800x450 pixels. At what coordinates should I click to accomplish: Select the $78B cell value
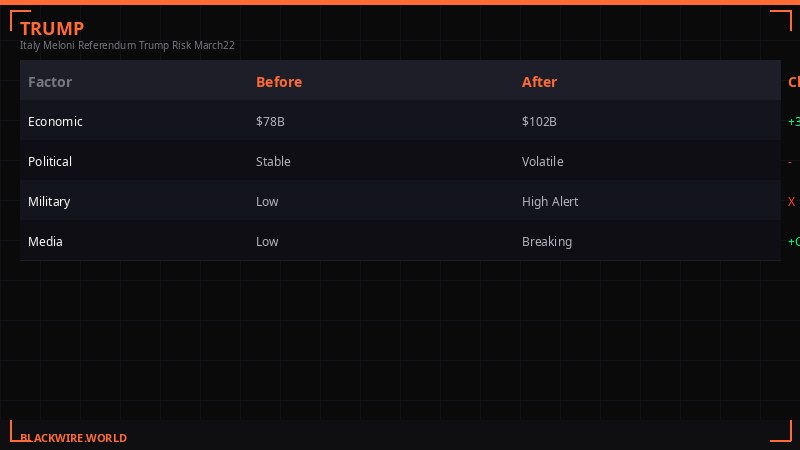tap(270, 121)
